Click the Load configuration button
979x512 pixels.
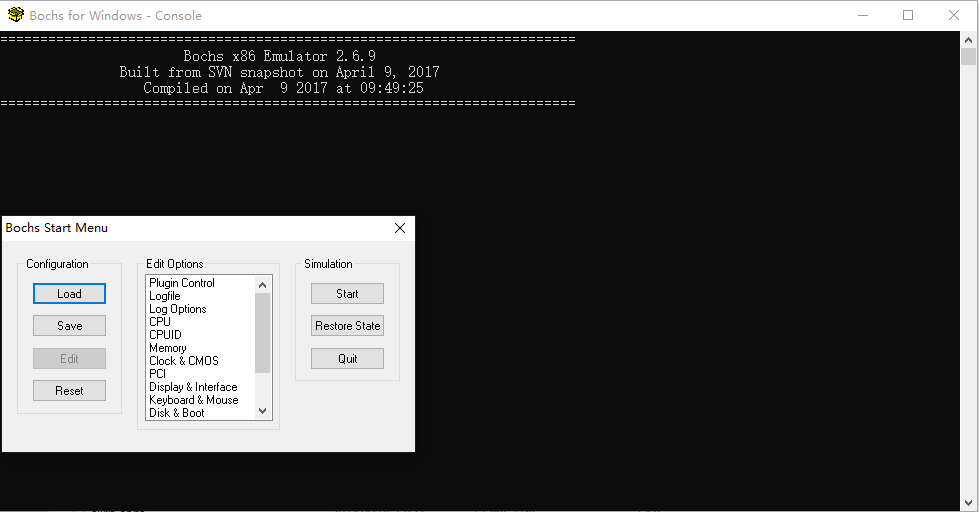coord(69,293)
